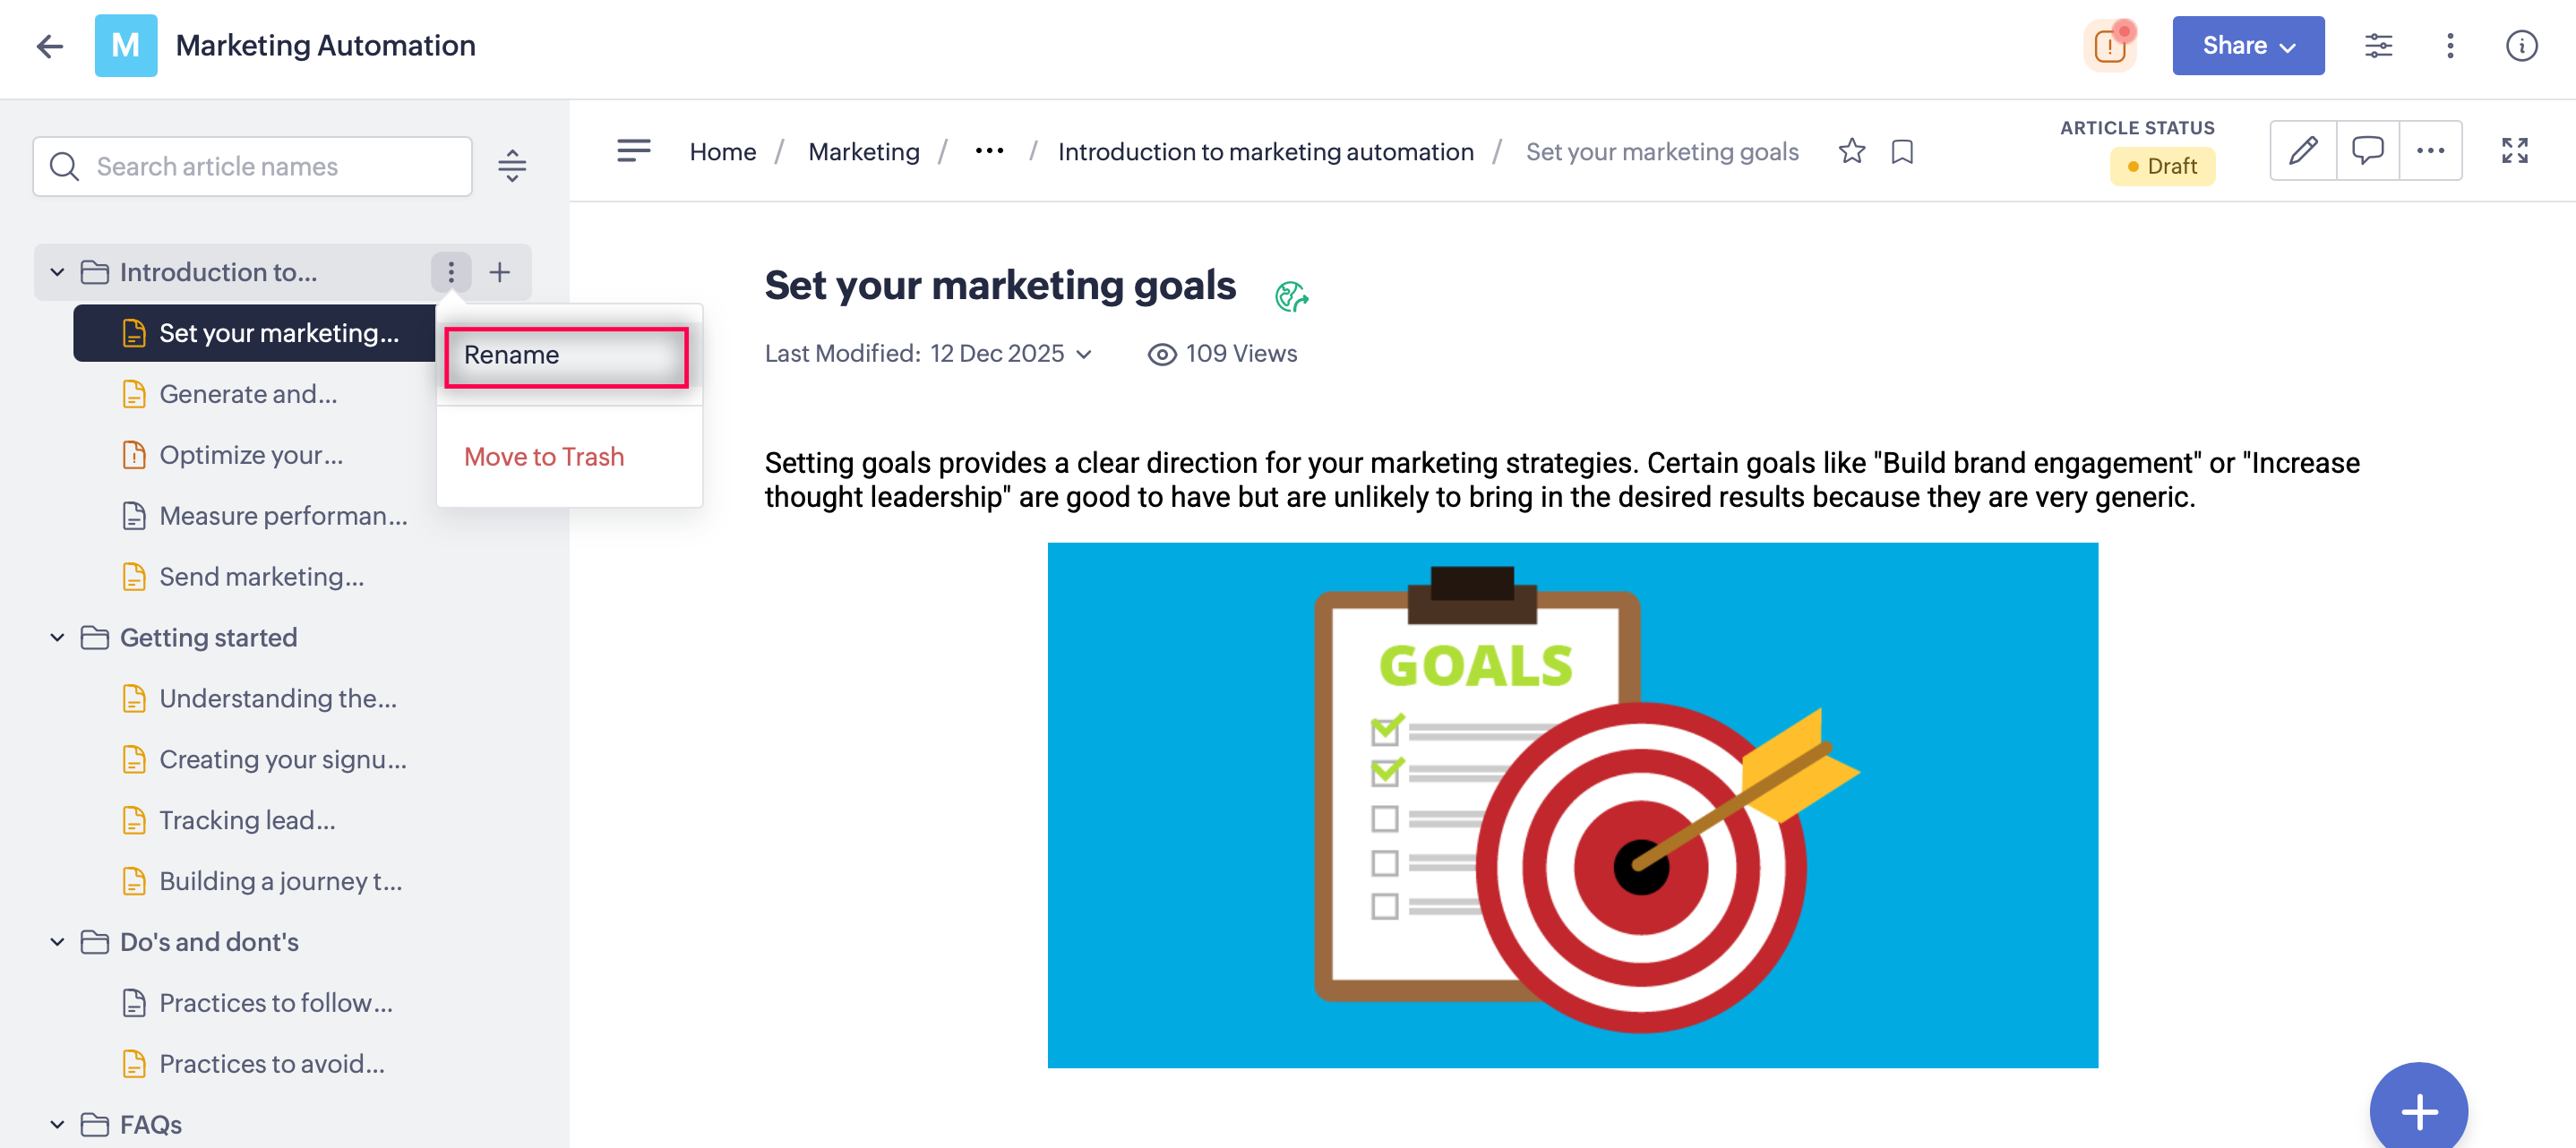Click the pencil edit article icon
The image size is (2576, 1148).
pyautogui.click(x=2303, y=151)
